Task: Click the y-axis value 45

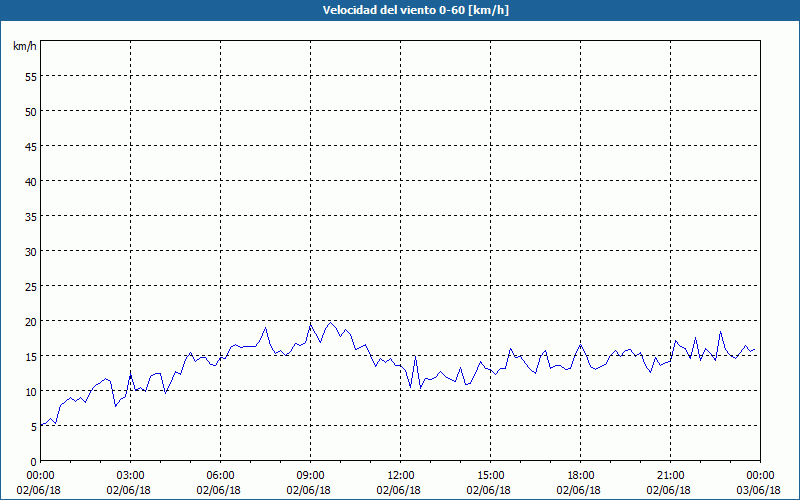Action: pyautogui.click(x=31, y=146)
